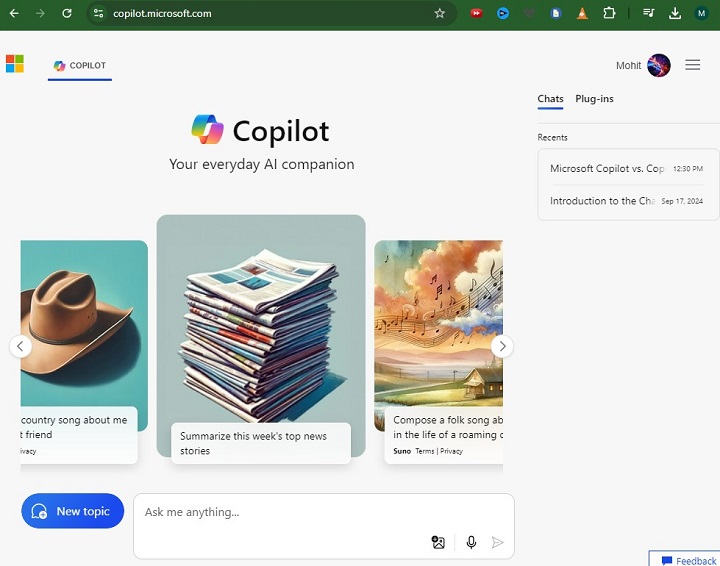Screen dimensions: 720x566
Task: Show previous suggestion card
Action: pos(20,346)
